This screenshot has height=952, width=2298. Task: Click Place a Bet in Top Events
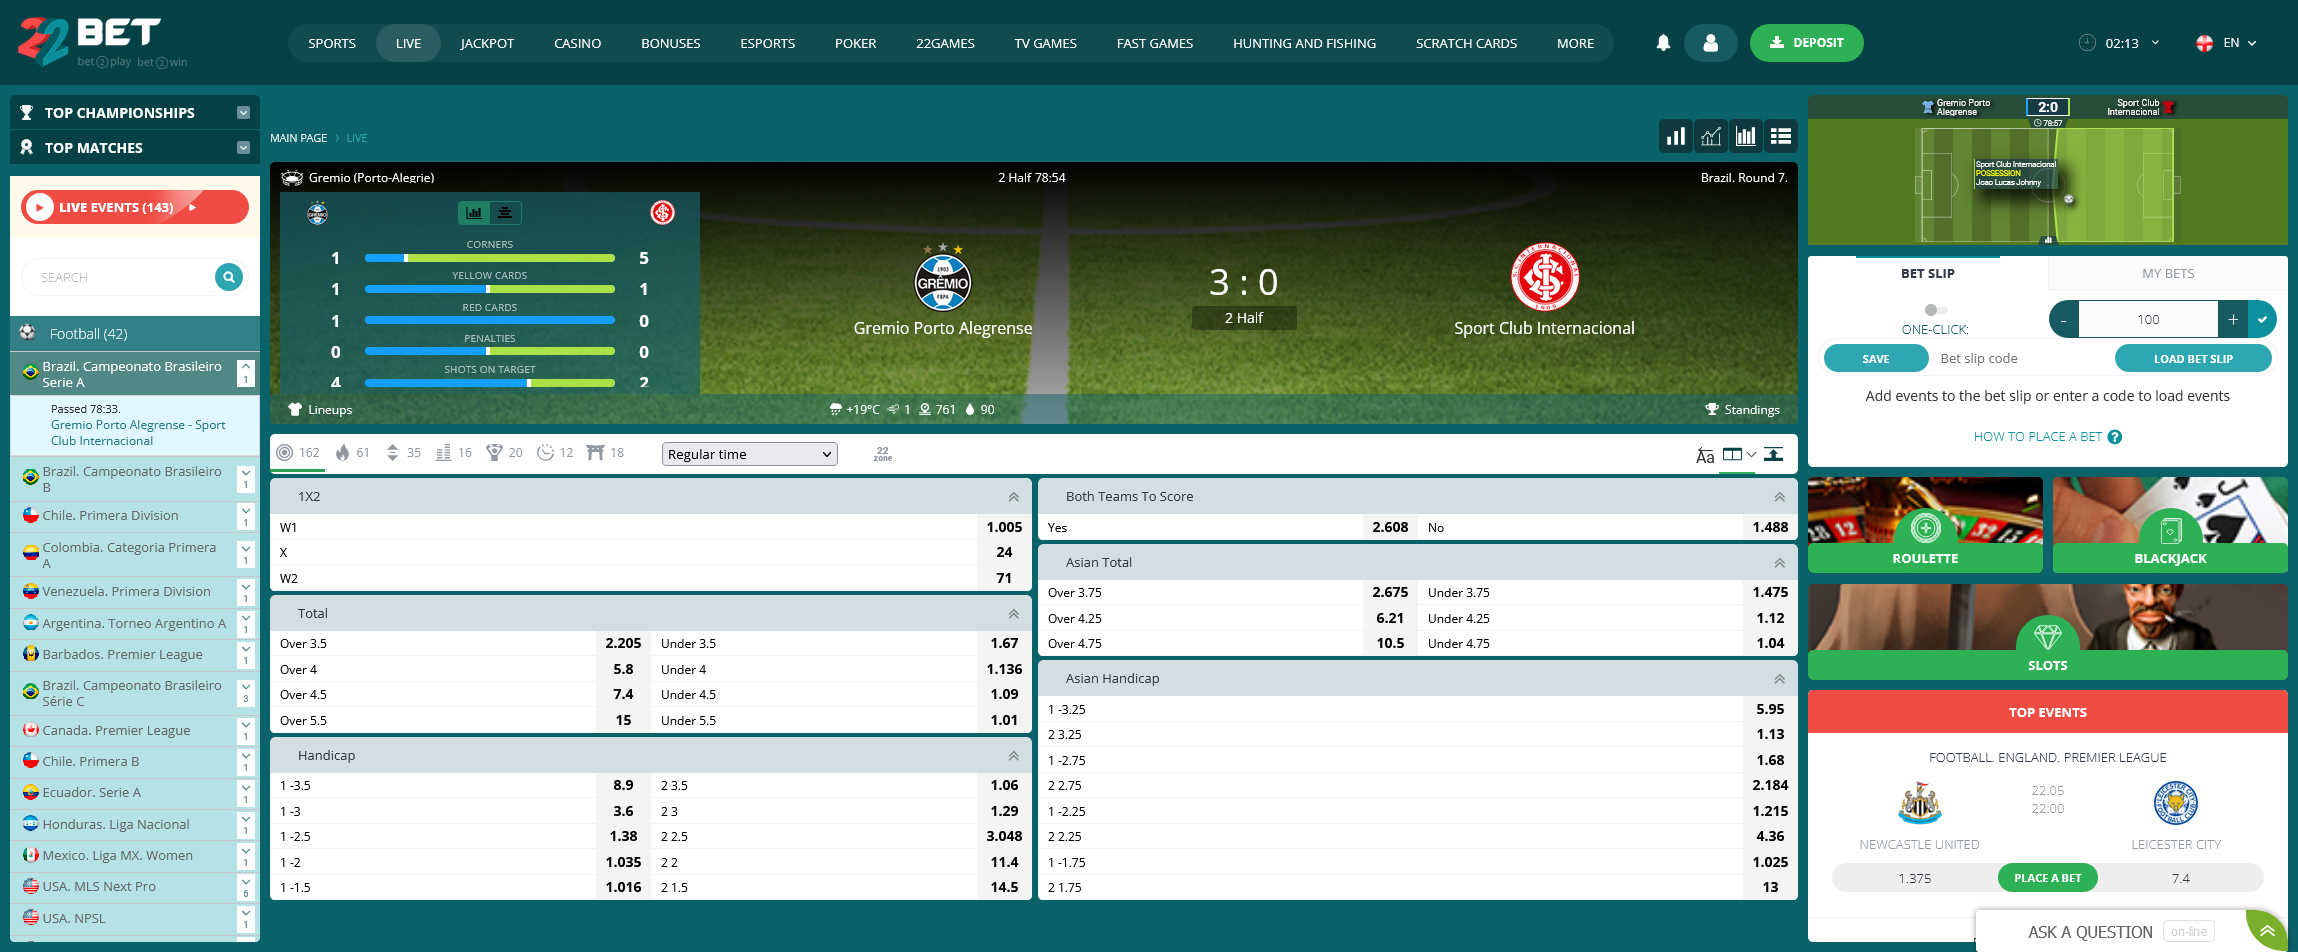tap(2047, 878)
